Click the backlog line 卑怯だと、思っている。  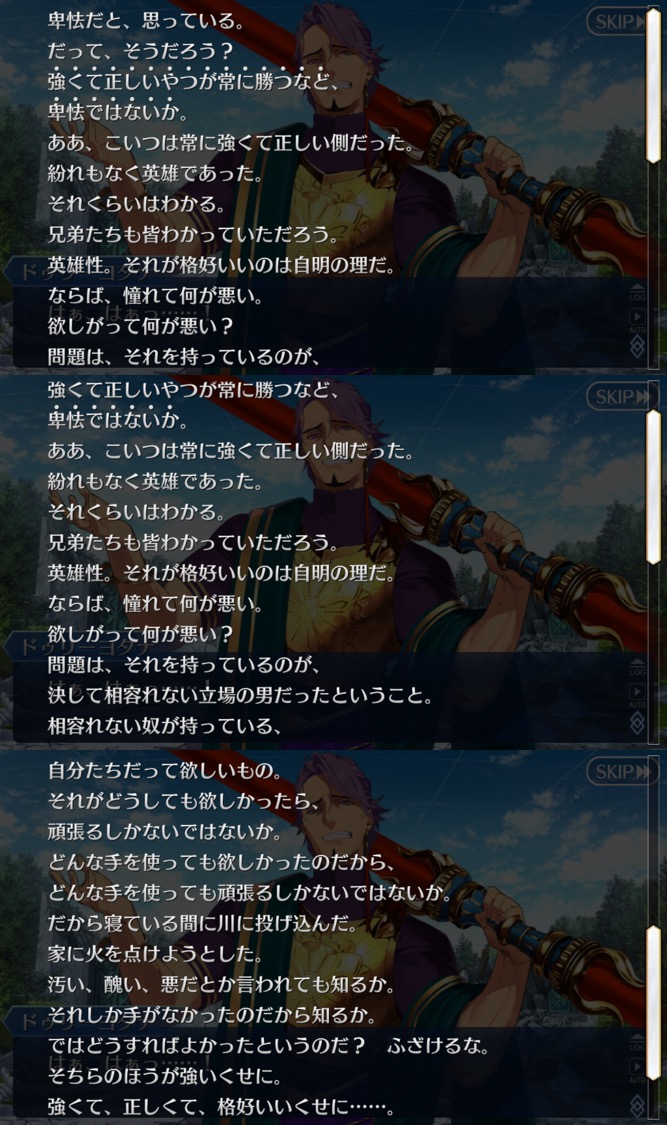click(146, 20)
